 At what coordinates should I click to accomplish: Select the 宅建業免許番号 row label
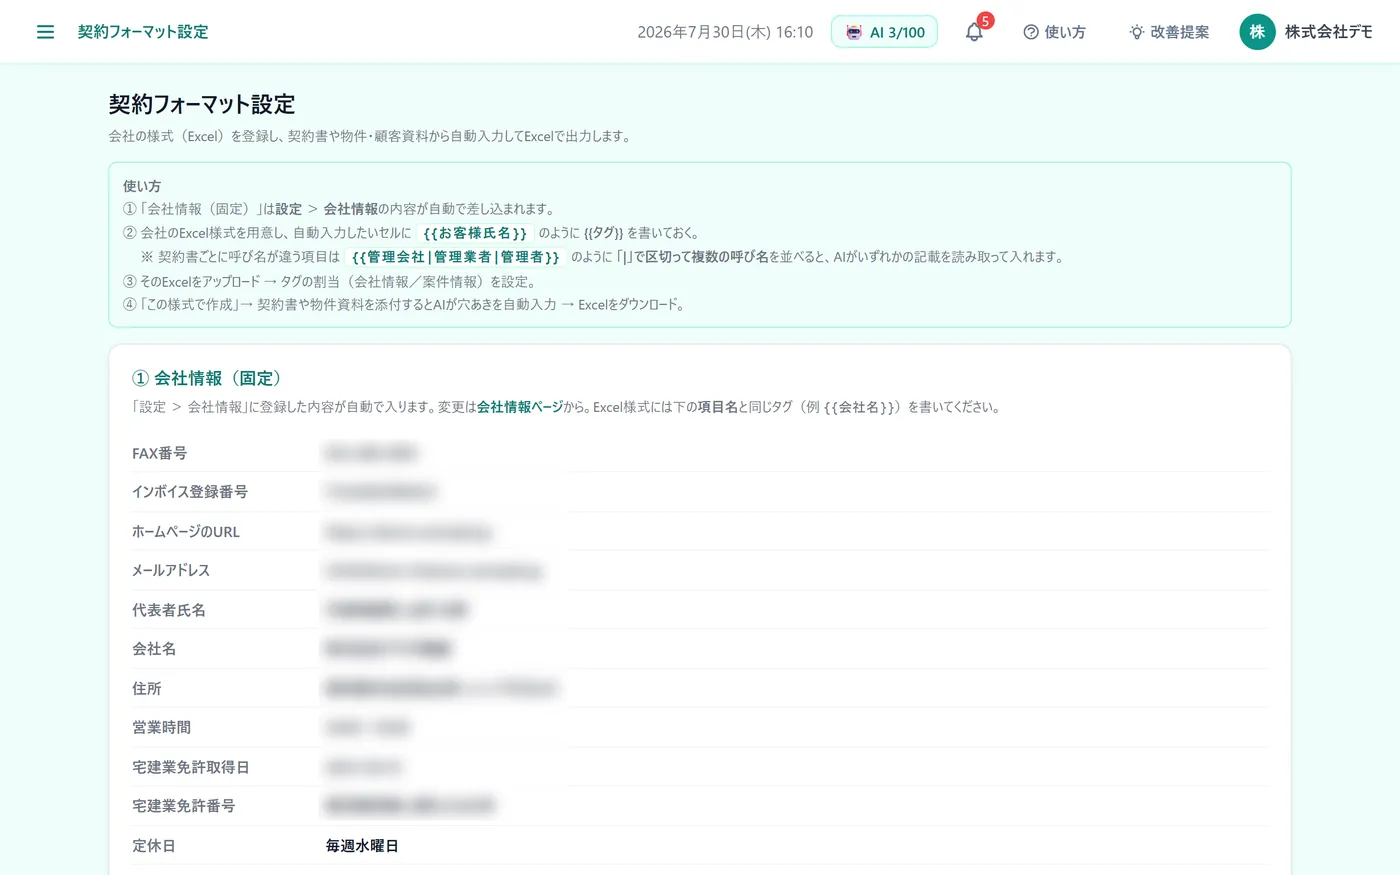point(184,806)
